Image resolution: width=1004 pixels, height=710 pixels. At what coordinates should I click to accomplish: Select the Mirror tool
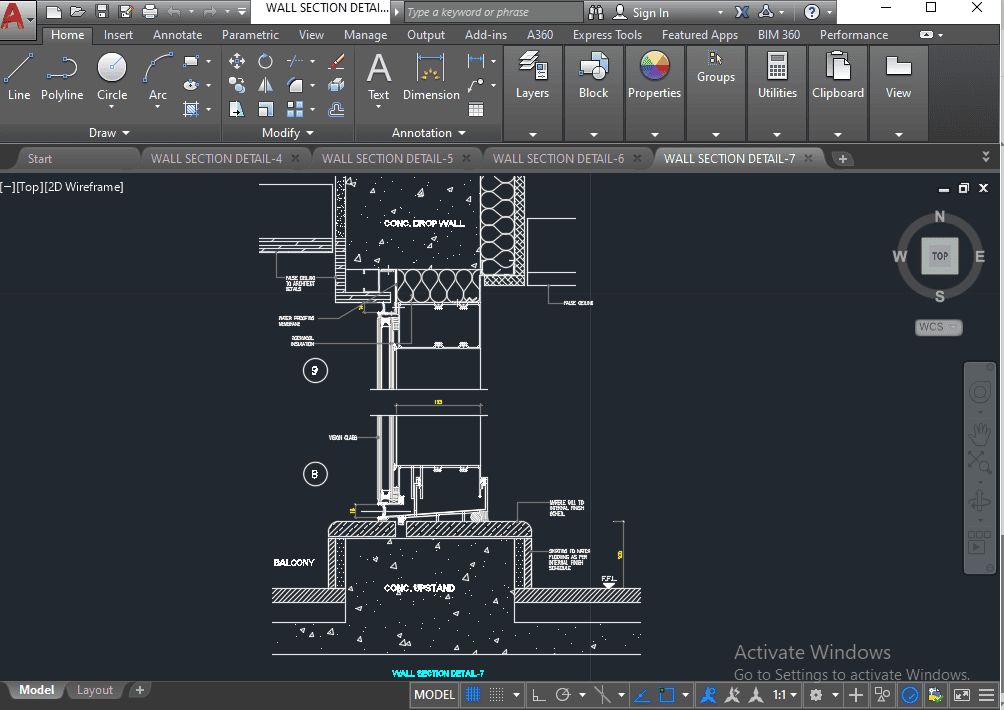(266, 85)
